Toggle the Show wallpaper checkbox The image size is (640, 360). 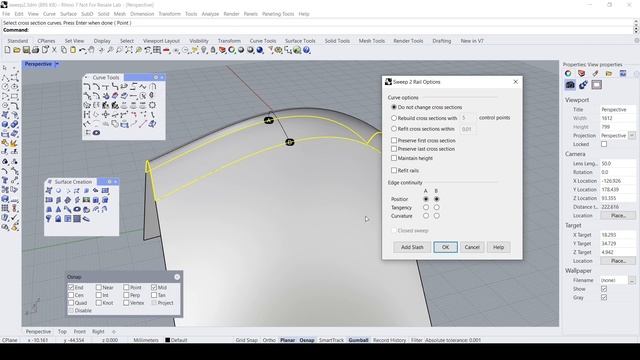[604, 289]
